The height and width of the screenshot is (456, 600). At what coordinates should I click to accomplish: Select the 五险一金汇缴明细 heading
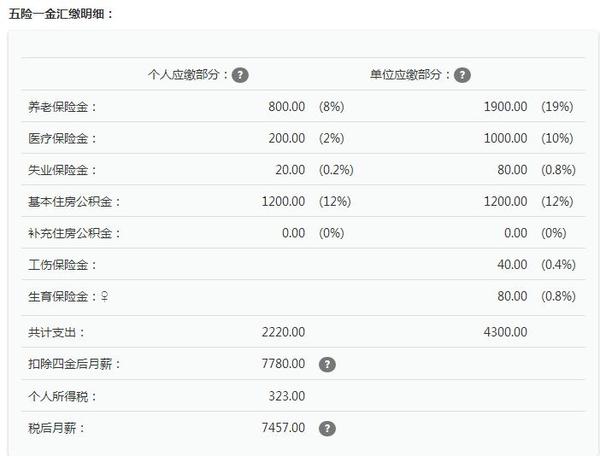60,14
